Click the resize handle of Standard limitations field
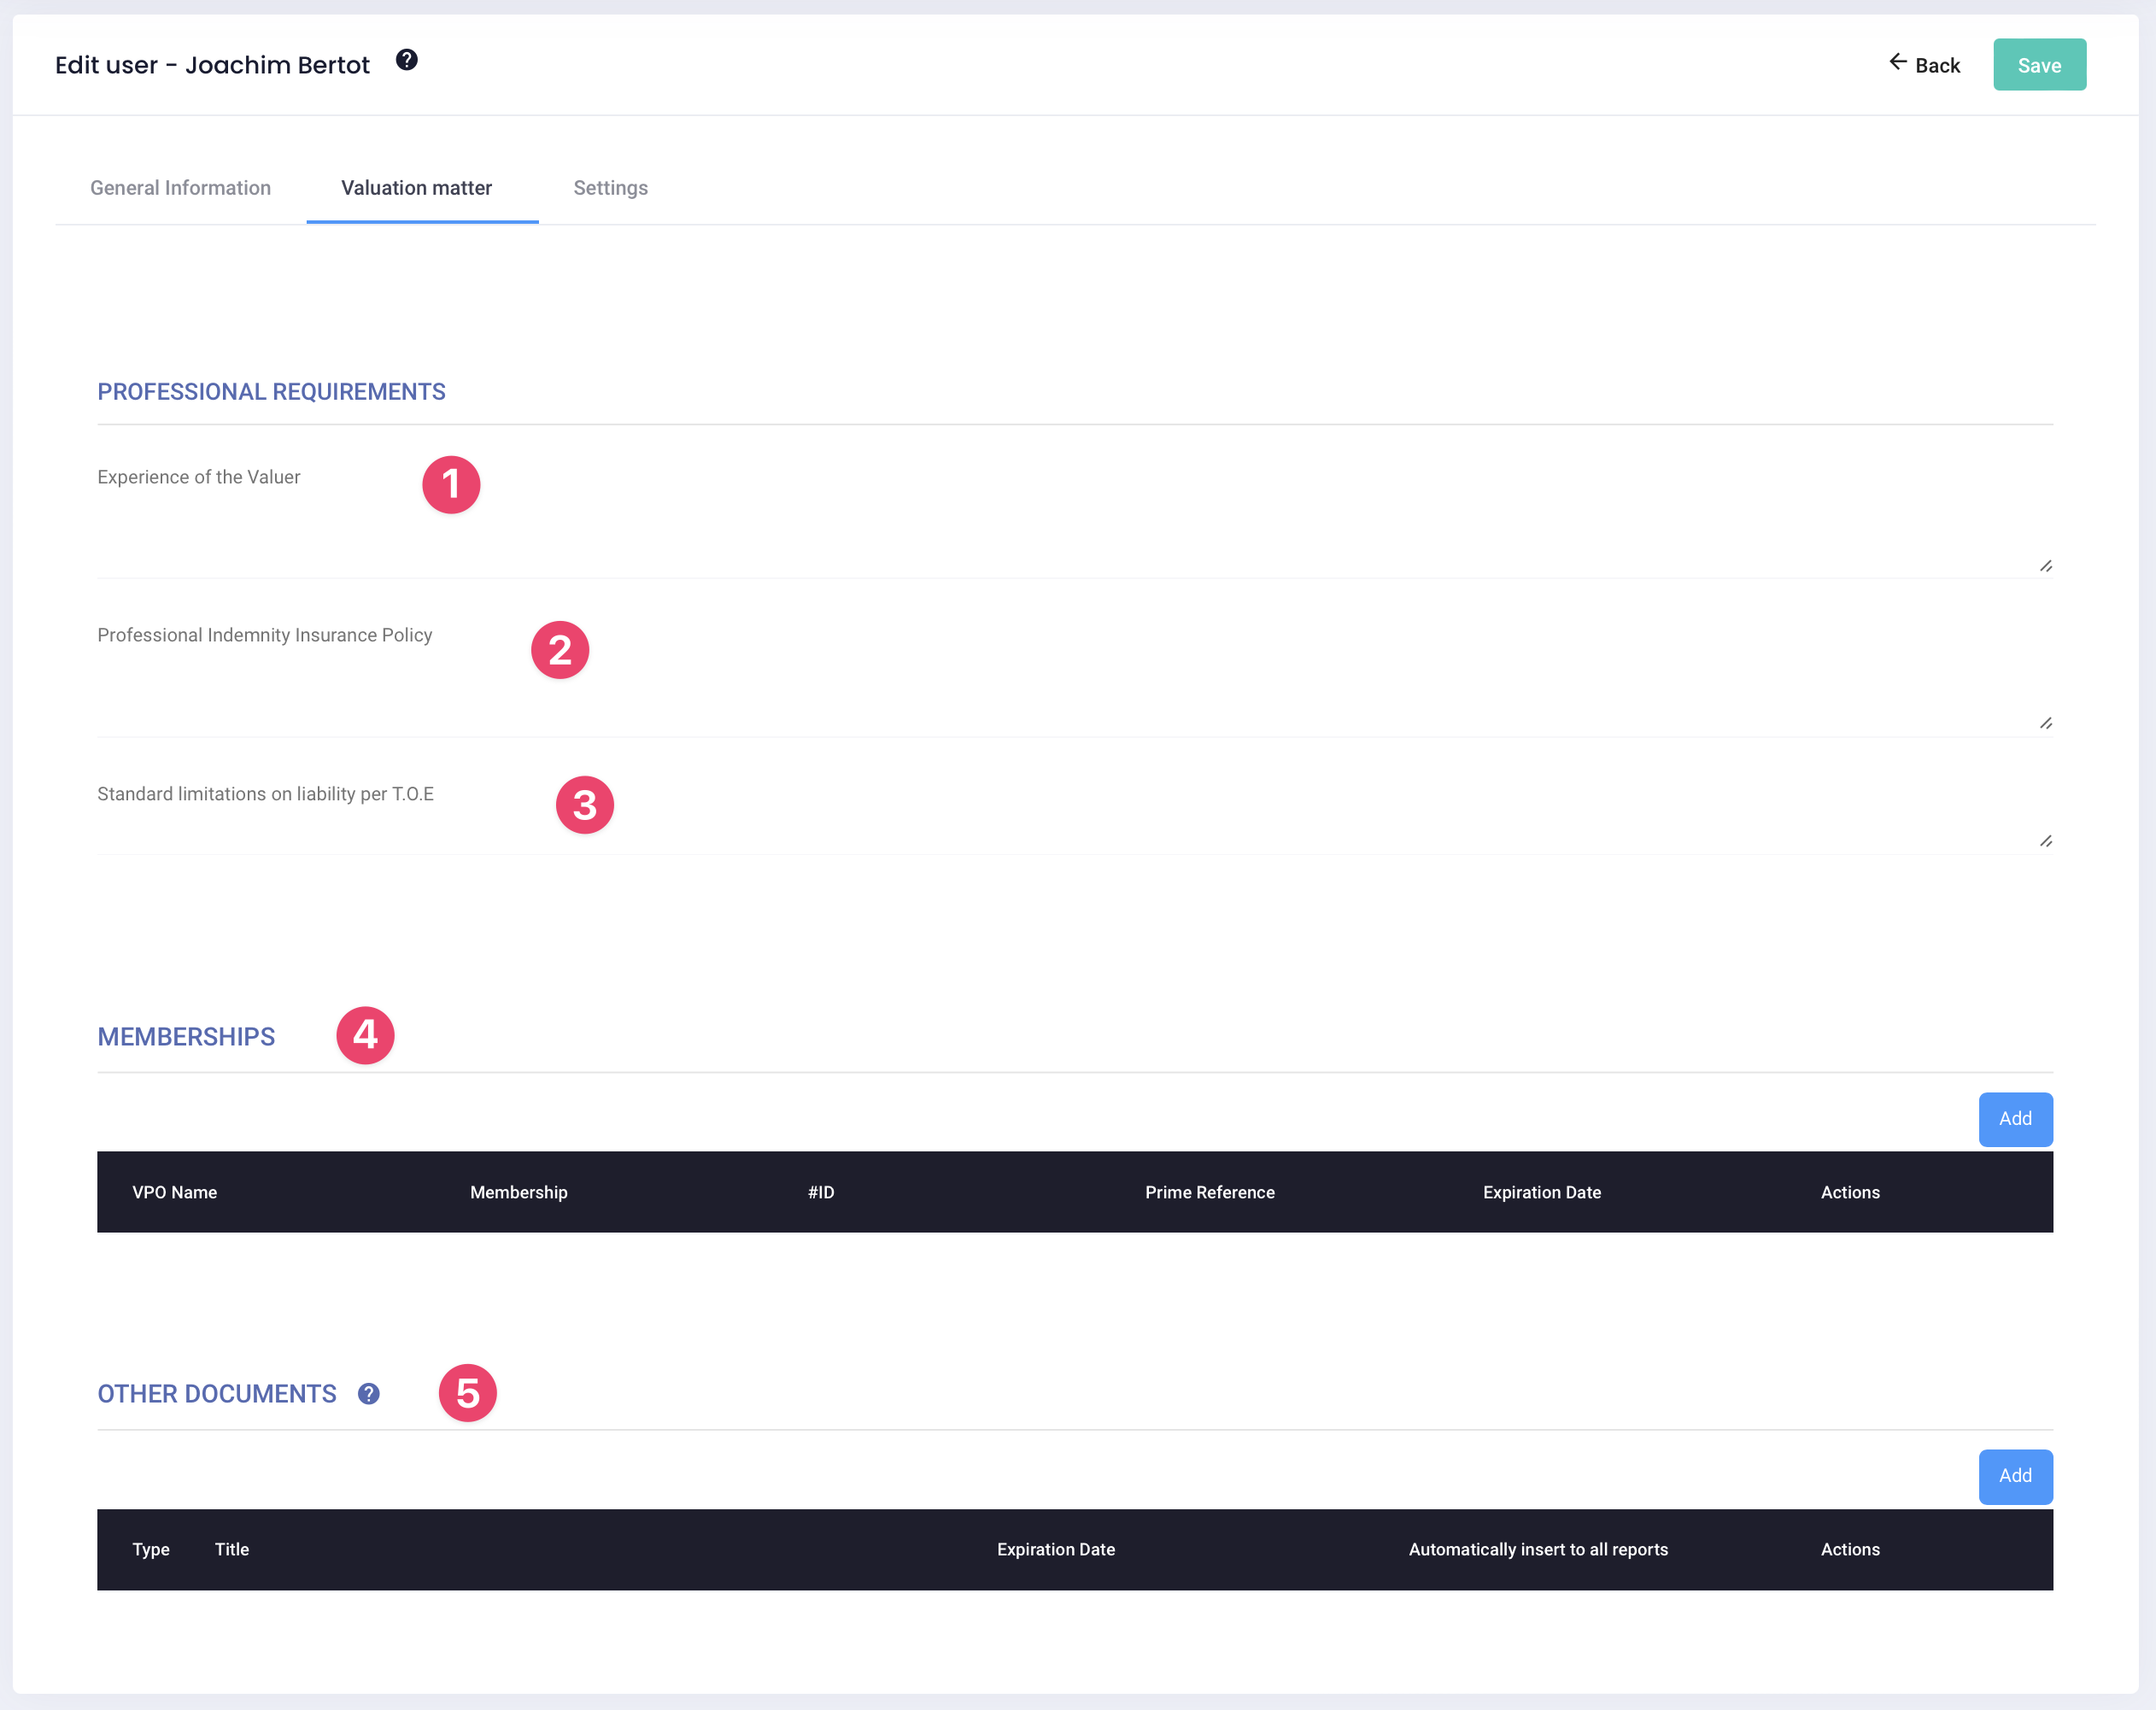The height and width of the screenshot is (1710, 2156). (2045, 841)
